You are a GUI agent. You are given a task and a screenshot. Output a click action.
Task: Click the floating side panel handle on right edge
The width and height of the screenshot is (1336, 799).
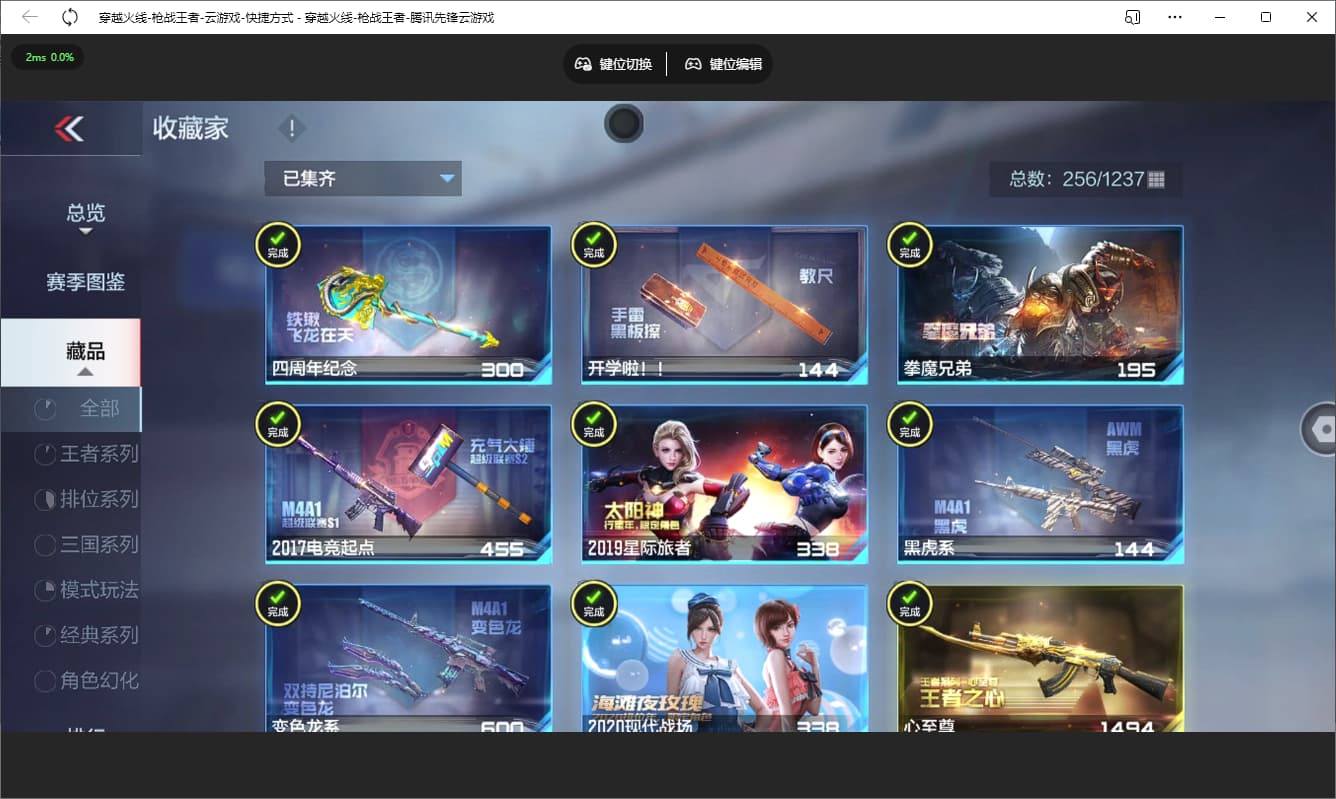tap(1322, 428)
